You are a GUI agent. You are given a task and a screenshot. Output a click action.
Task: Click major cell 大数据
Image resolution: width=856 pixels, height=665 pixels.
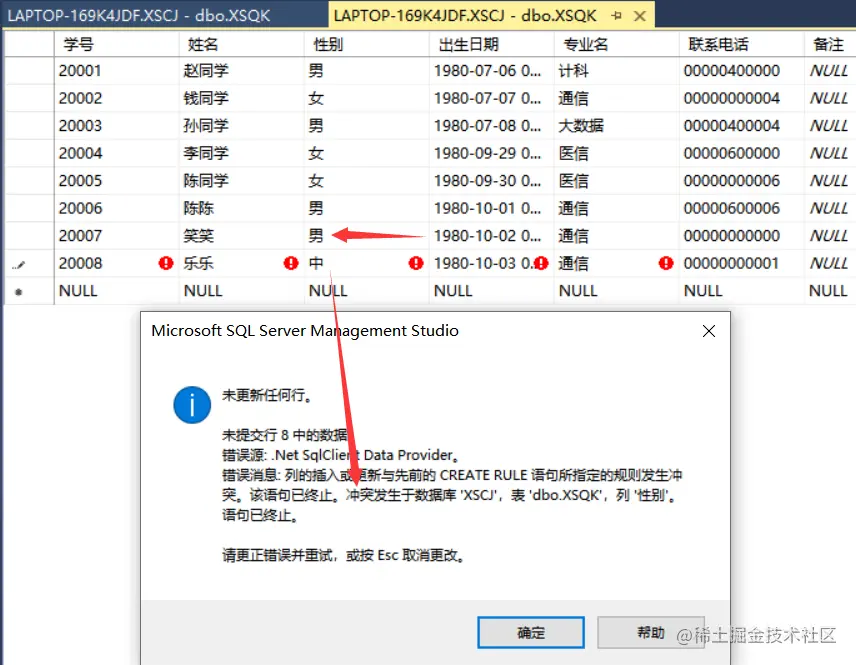[x=617, y=126]
